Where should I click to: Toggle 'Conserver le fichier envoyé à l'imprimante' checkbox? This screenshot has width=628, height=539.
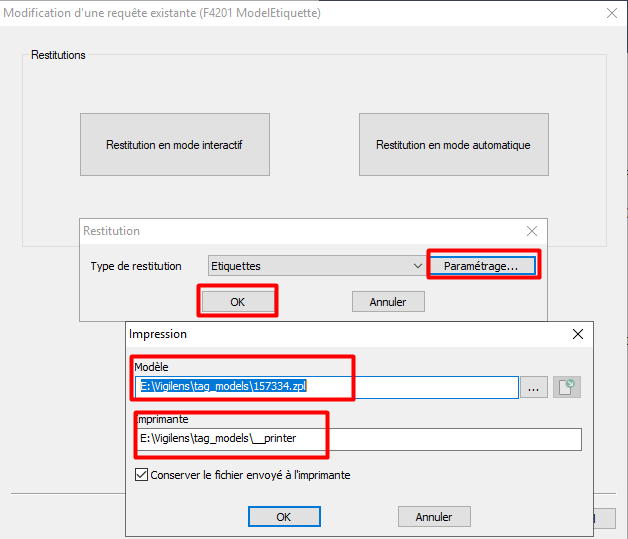141,475
